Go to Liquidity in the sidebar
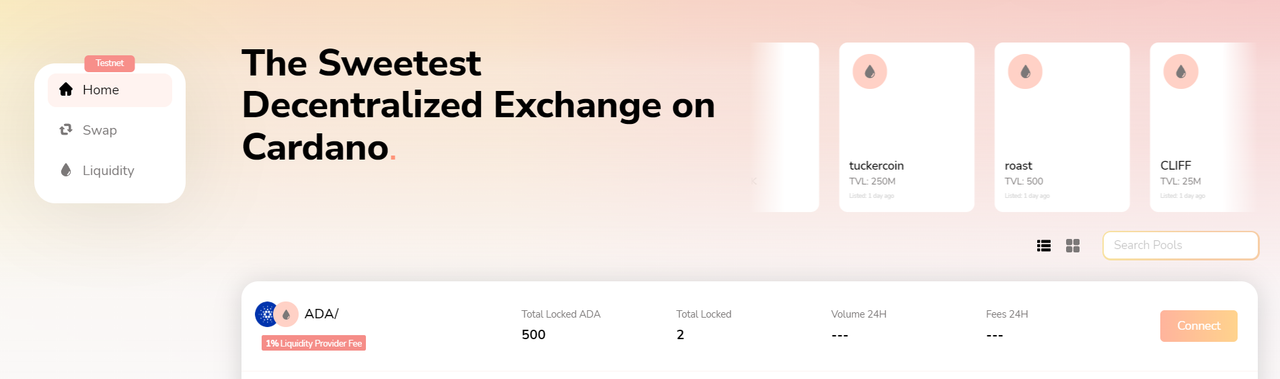This screenshot has height=379, width=1280. (110, 170)
